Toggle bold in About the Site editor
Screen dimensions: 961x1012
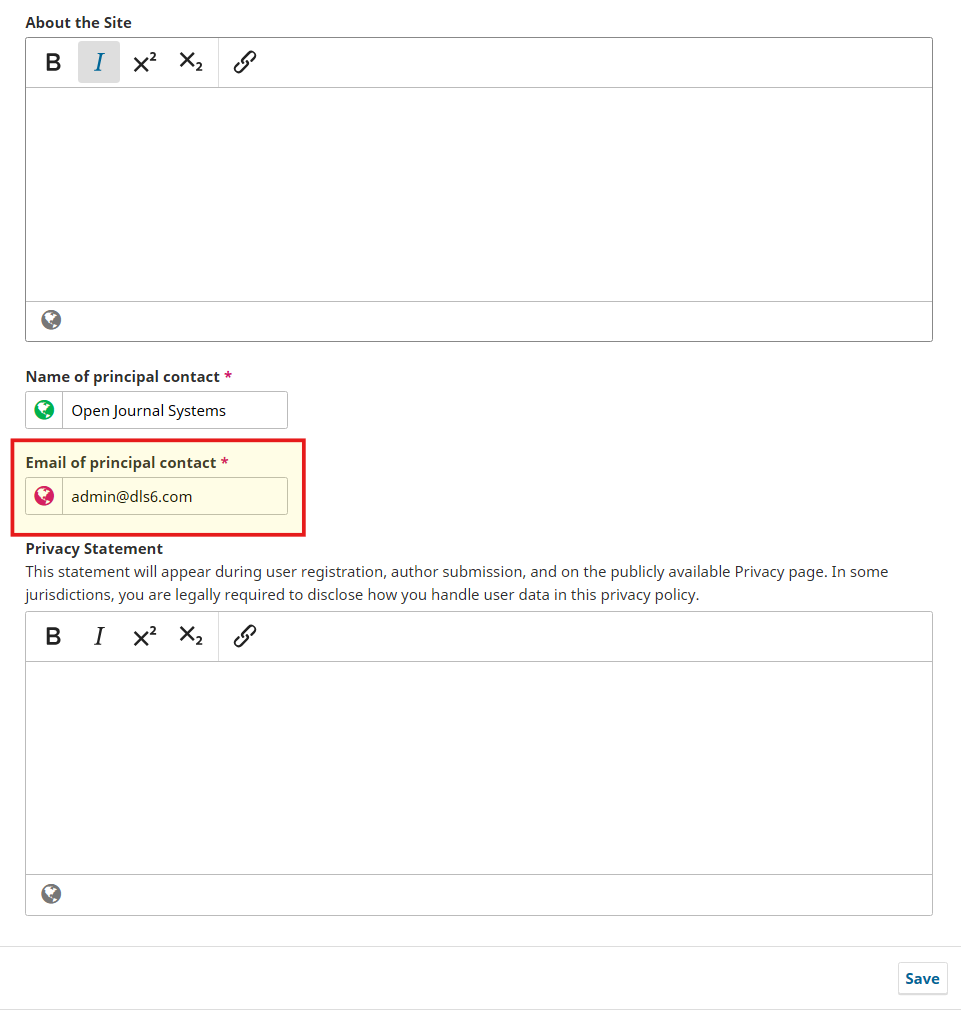tap(54, 62)
